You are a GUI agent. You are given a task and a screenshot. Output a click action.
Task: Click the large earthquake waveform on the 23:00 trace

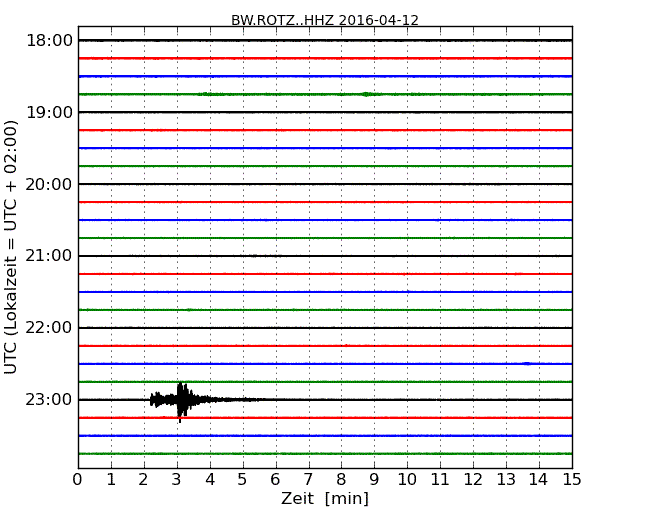tap(182, 400)
